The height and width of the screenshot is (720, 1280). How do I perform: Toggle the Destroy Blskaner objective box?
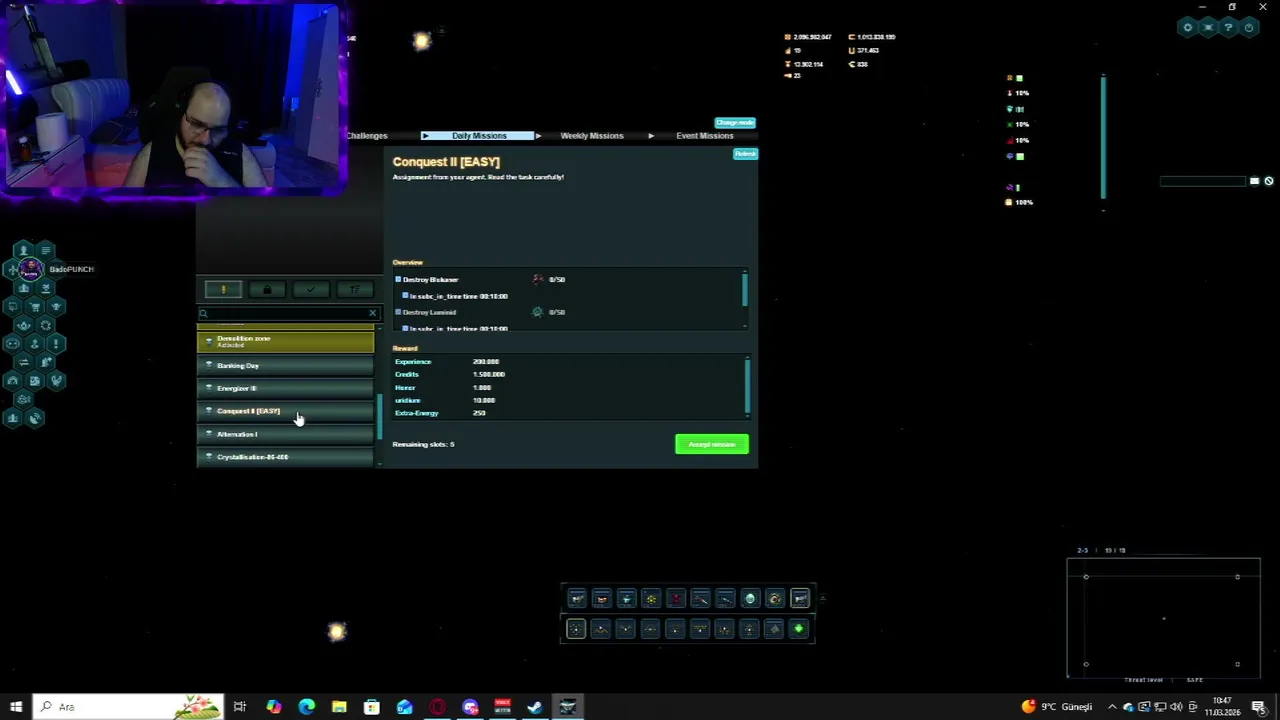pyautogui.click(x=398, y=280)
